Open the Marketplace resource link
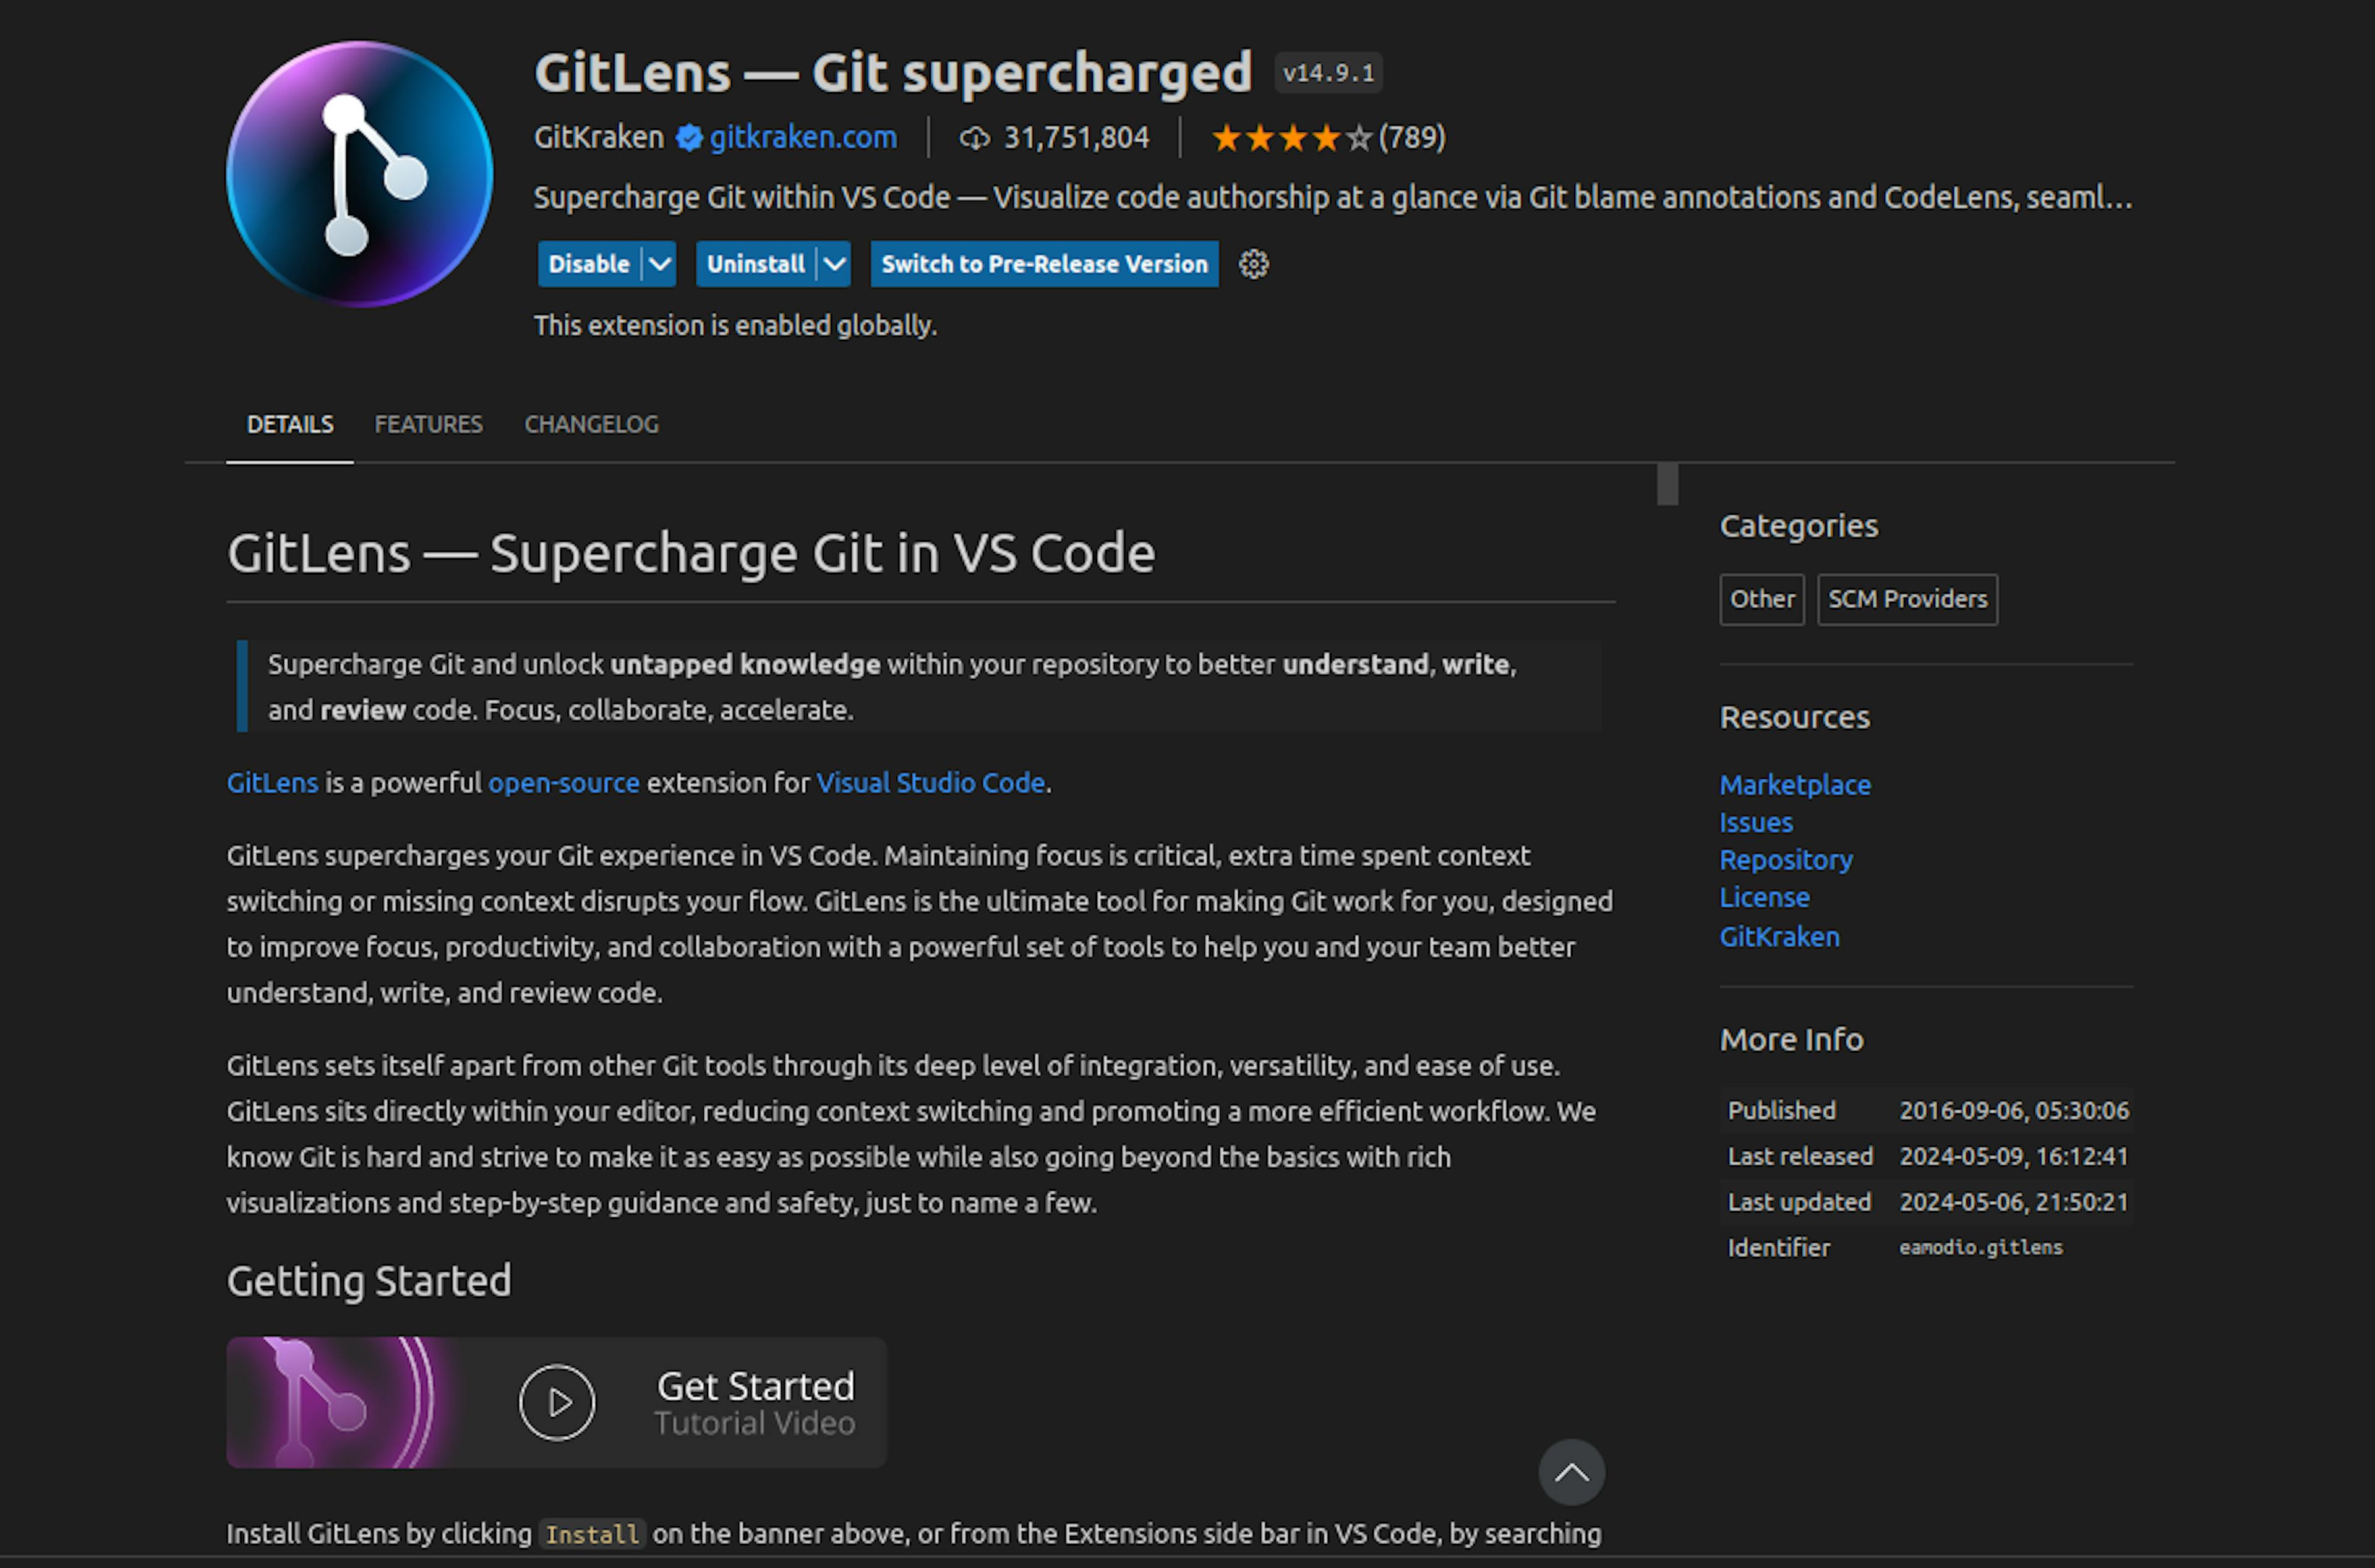Image resolution: width=2375 pixels, height=1568 pixels. pyautogui.click(x=1792, y=782)
